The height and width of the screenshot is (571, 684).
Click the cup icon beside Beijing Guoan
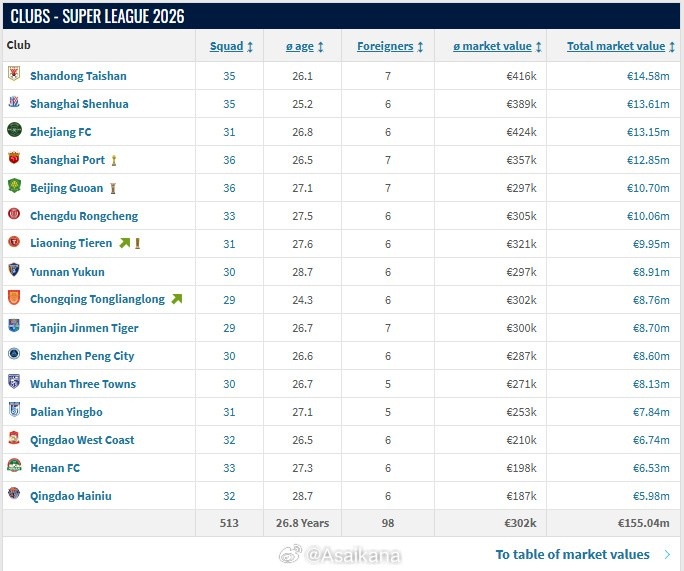(113, 188)
